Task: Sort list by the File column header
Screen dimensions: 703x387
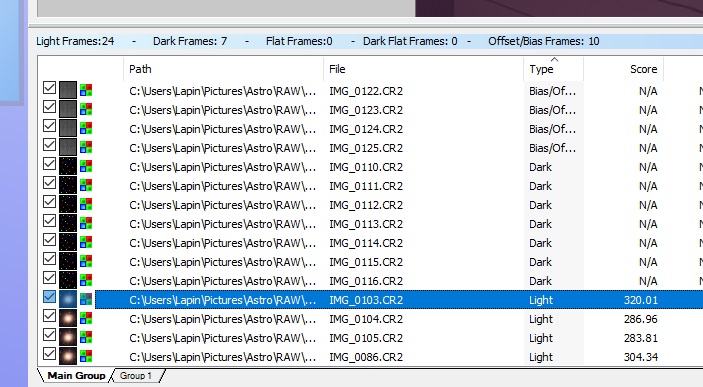Action: (423, 69)
